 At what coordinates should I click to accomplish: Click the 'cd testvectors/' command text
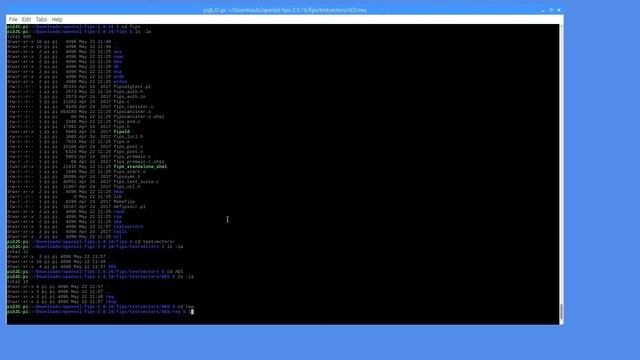click(x=156, y=242)
